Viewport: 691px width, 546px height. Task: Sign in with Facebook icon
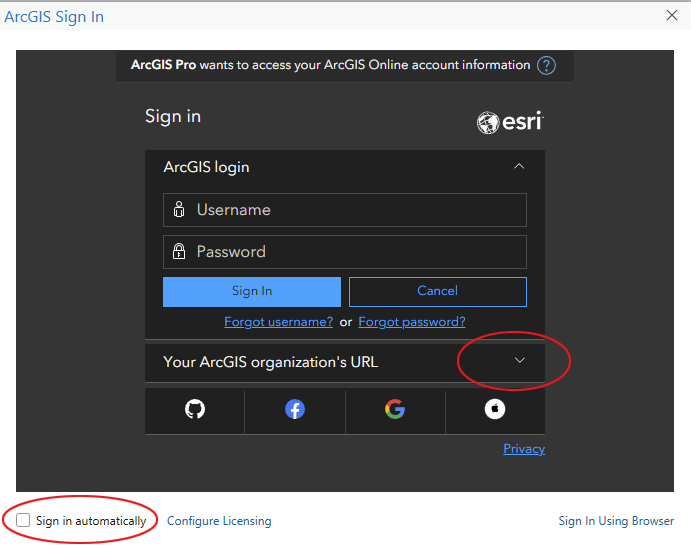295,409
